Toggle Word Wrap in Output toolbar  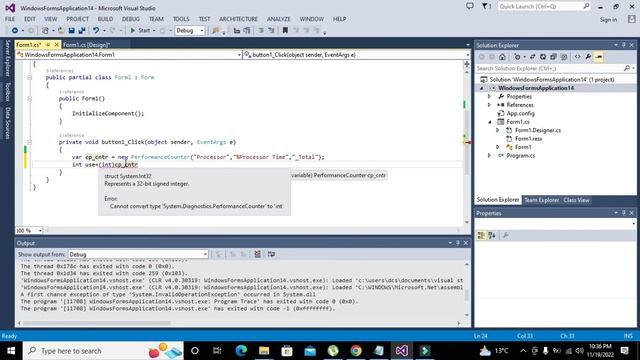271,254
